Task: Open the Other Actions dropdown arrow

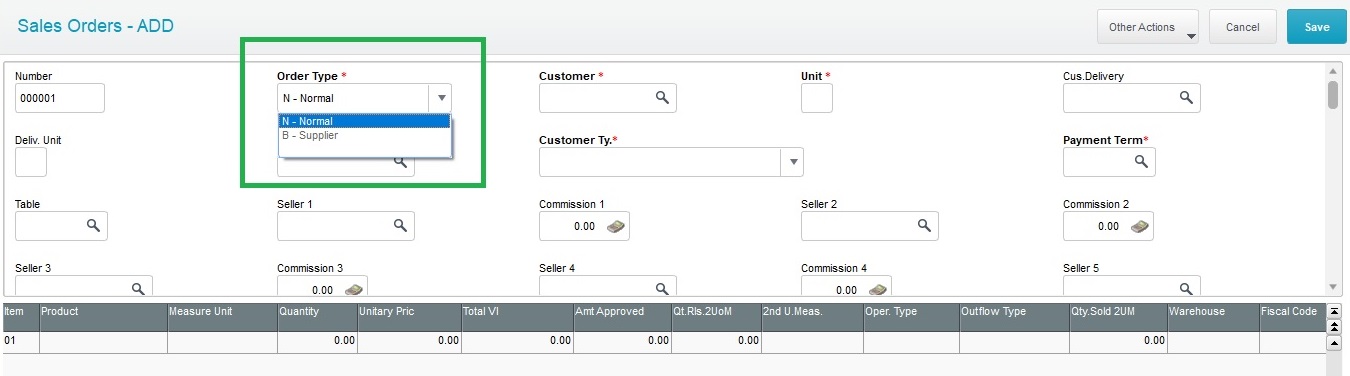Action: [1191, 36]
